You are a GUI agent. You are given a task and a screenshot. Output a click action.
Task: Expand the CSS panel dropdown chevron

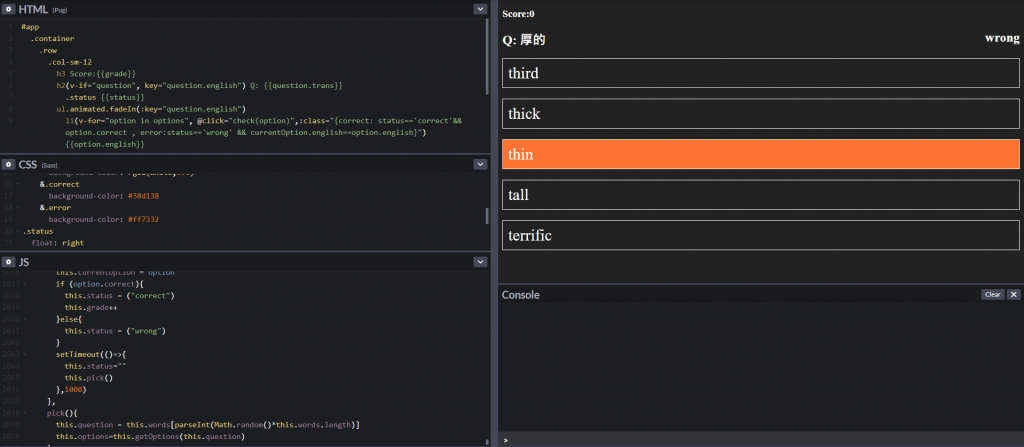click(x=481, y=165)
